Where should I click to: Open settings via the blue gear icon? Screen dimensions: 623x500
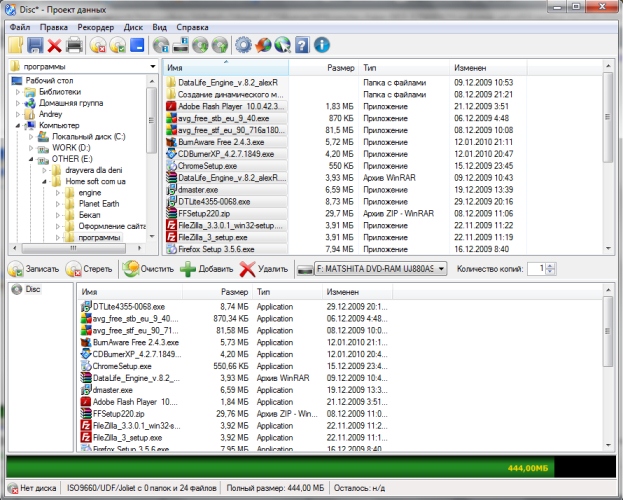click(243, 45)
